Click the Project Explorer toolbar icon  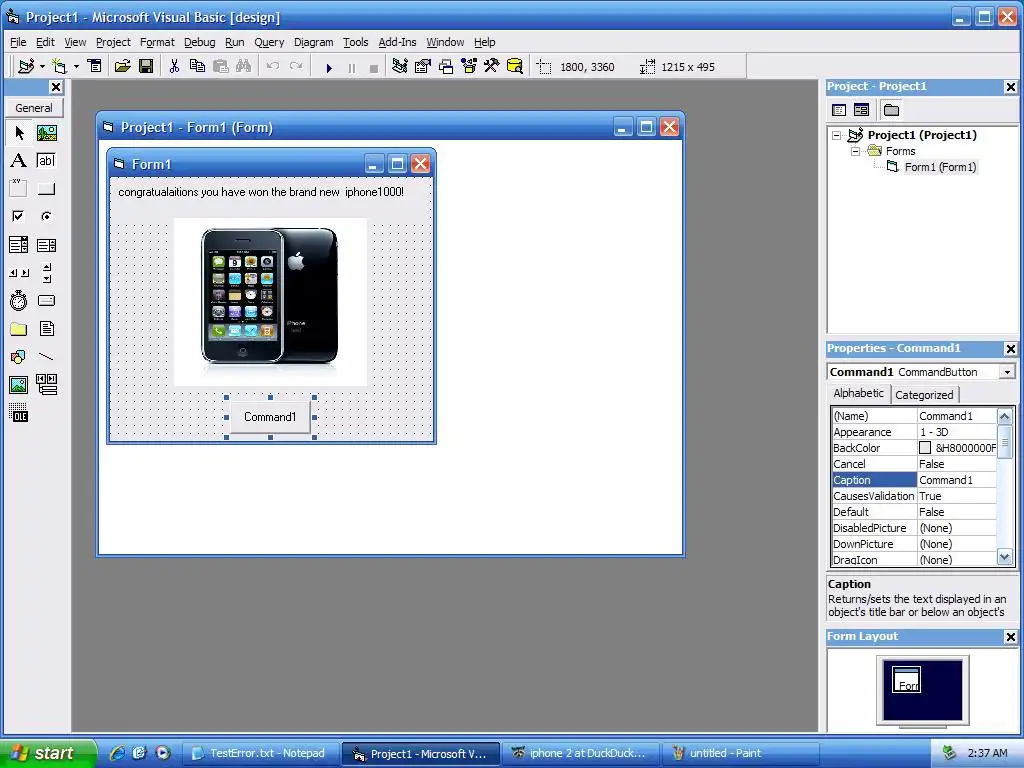[400, 67]
